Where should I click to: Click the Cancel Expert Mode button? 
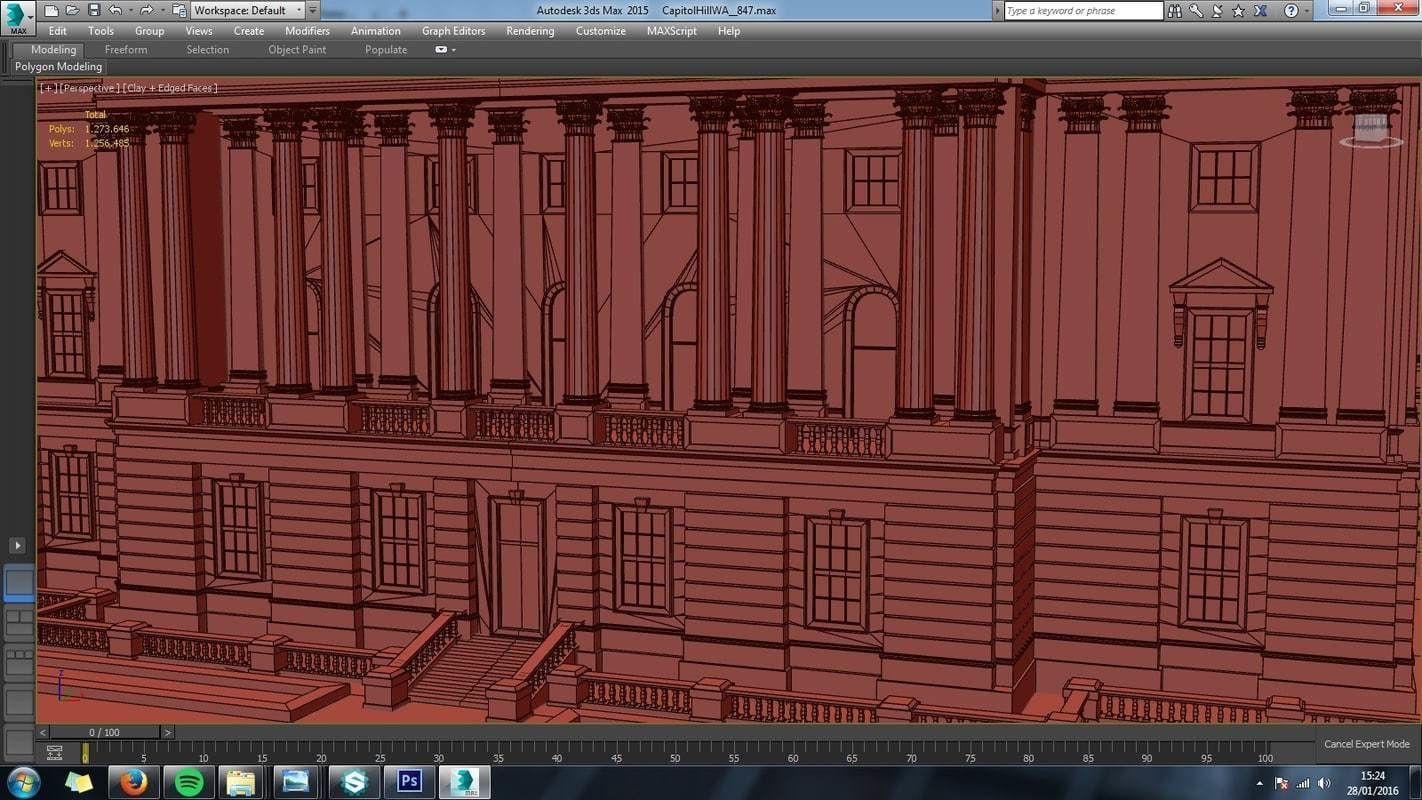pos(1367,744)
